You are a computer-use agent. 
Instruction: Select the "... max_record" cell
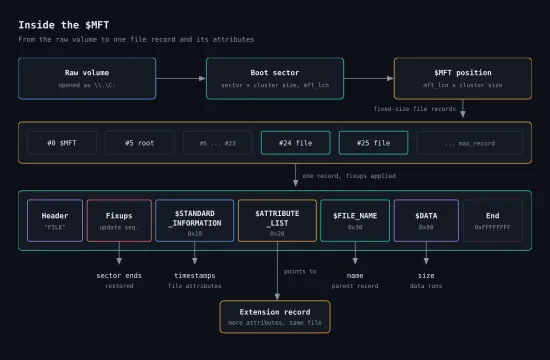pyautogui.click(x=470, y=143)
